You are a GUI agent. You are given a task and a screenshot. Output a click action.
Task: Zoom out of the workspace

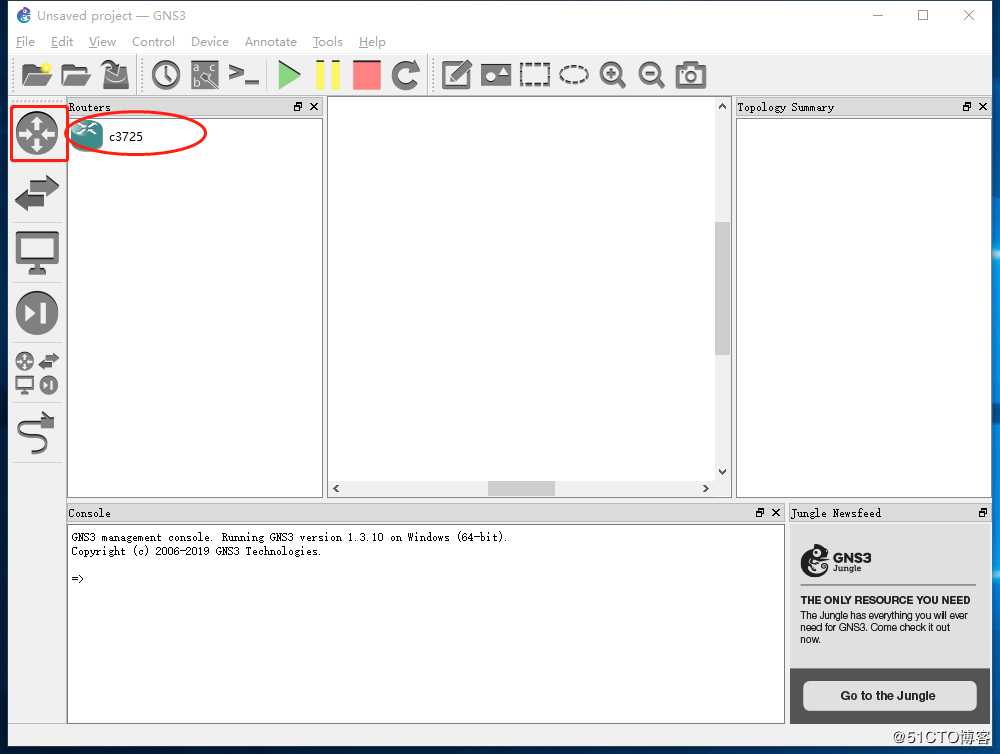652,75
